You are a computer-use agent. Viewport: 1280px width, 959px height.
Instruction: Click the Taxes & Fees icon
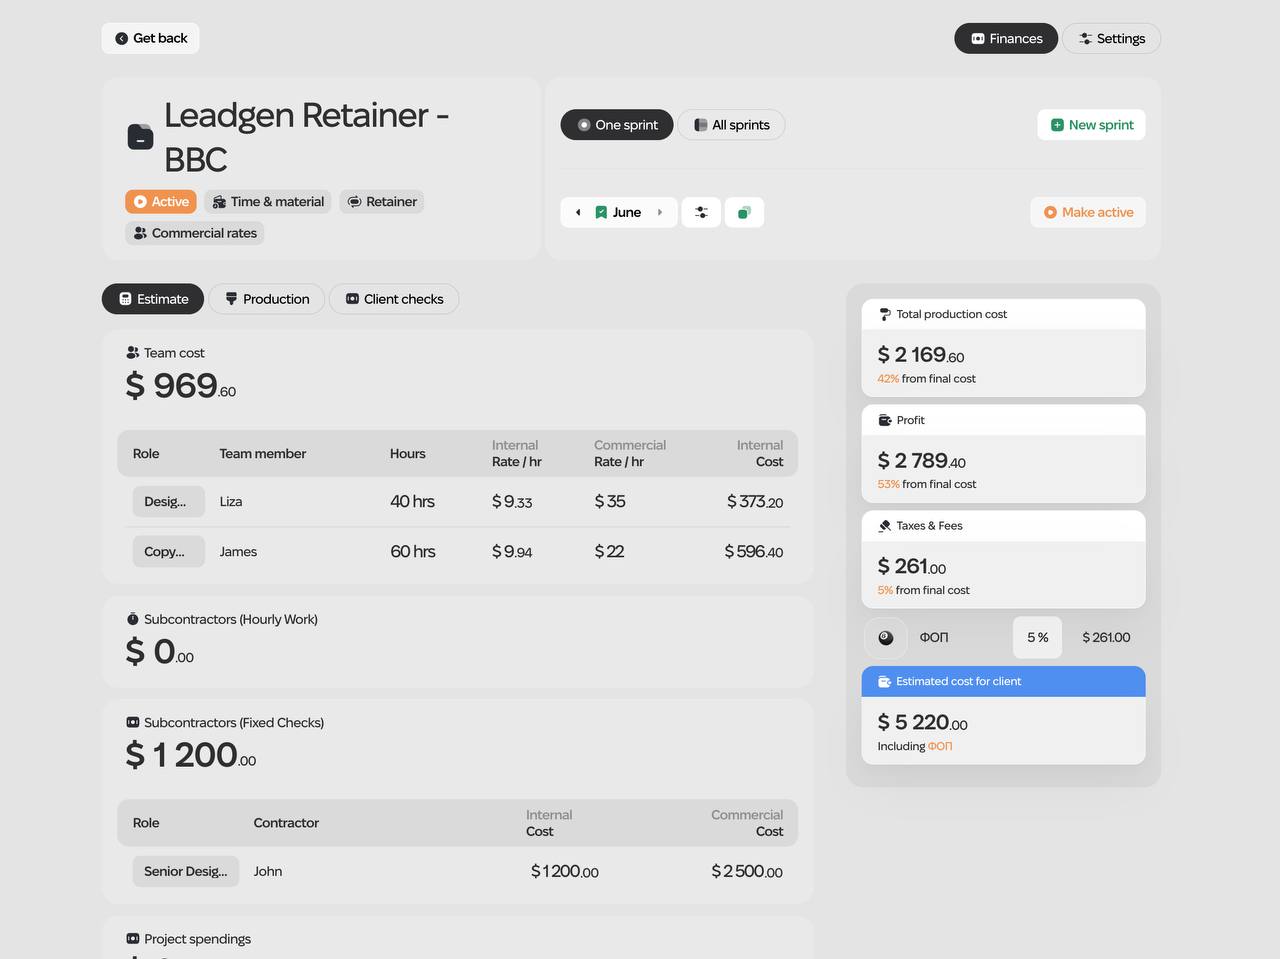[x=884, y=526]
